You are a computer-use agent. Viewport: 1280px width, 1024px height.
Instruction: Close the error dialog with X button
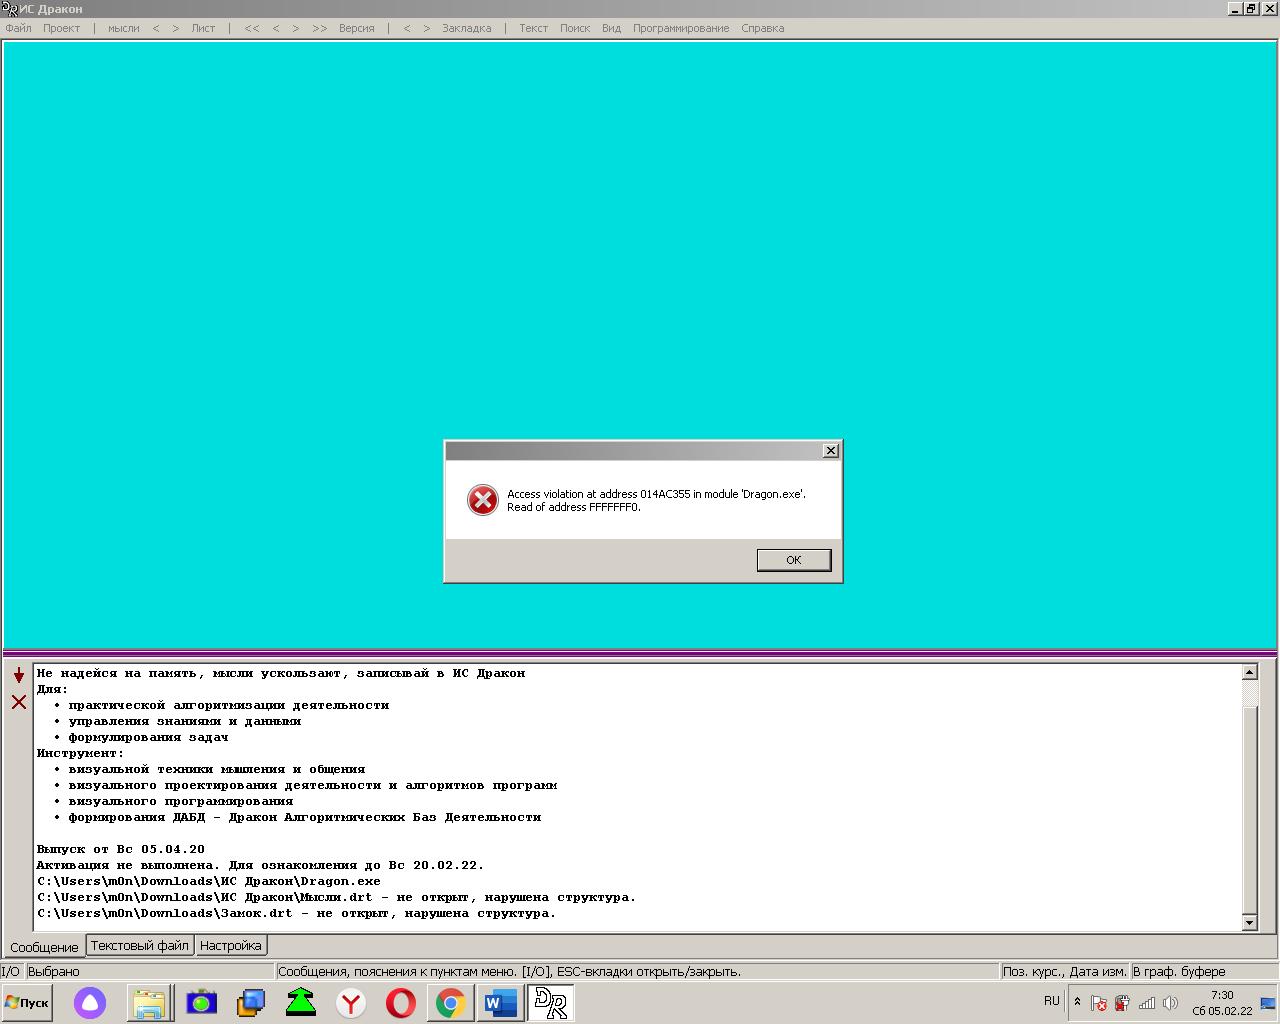[x=830, y=451]
